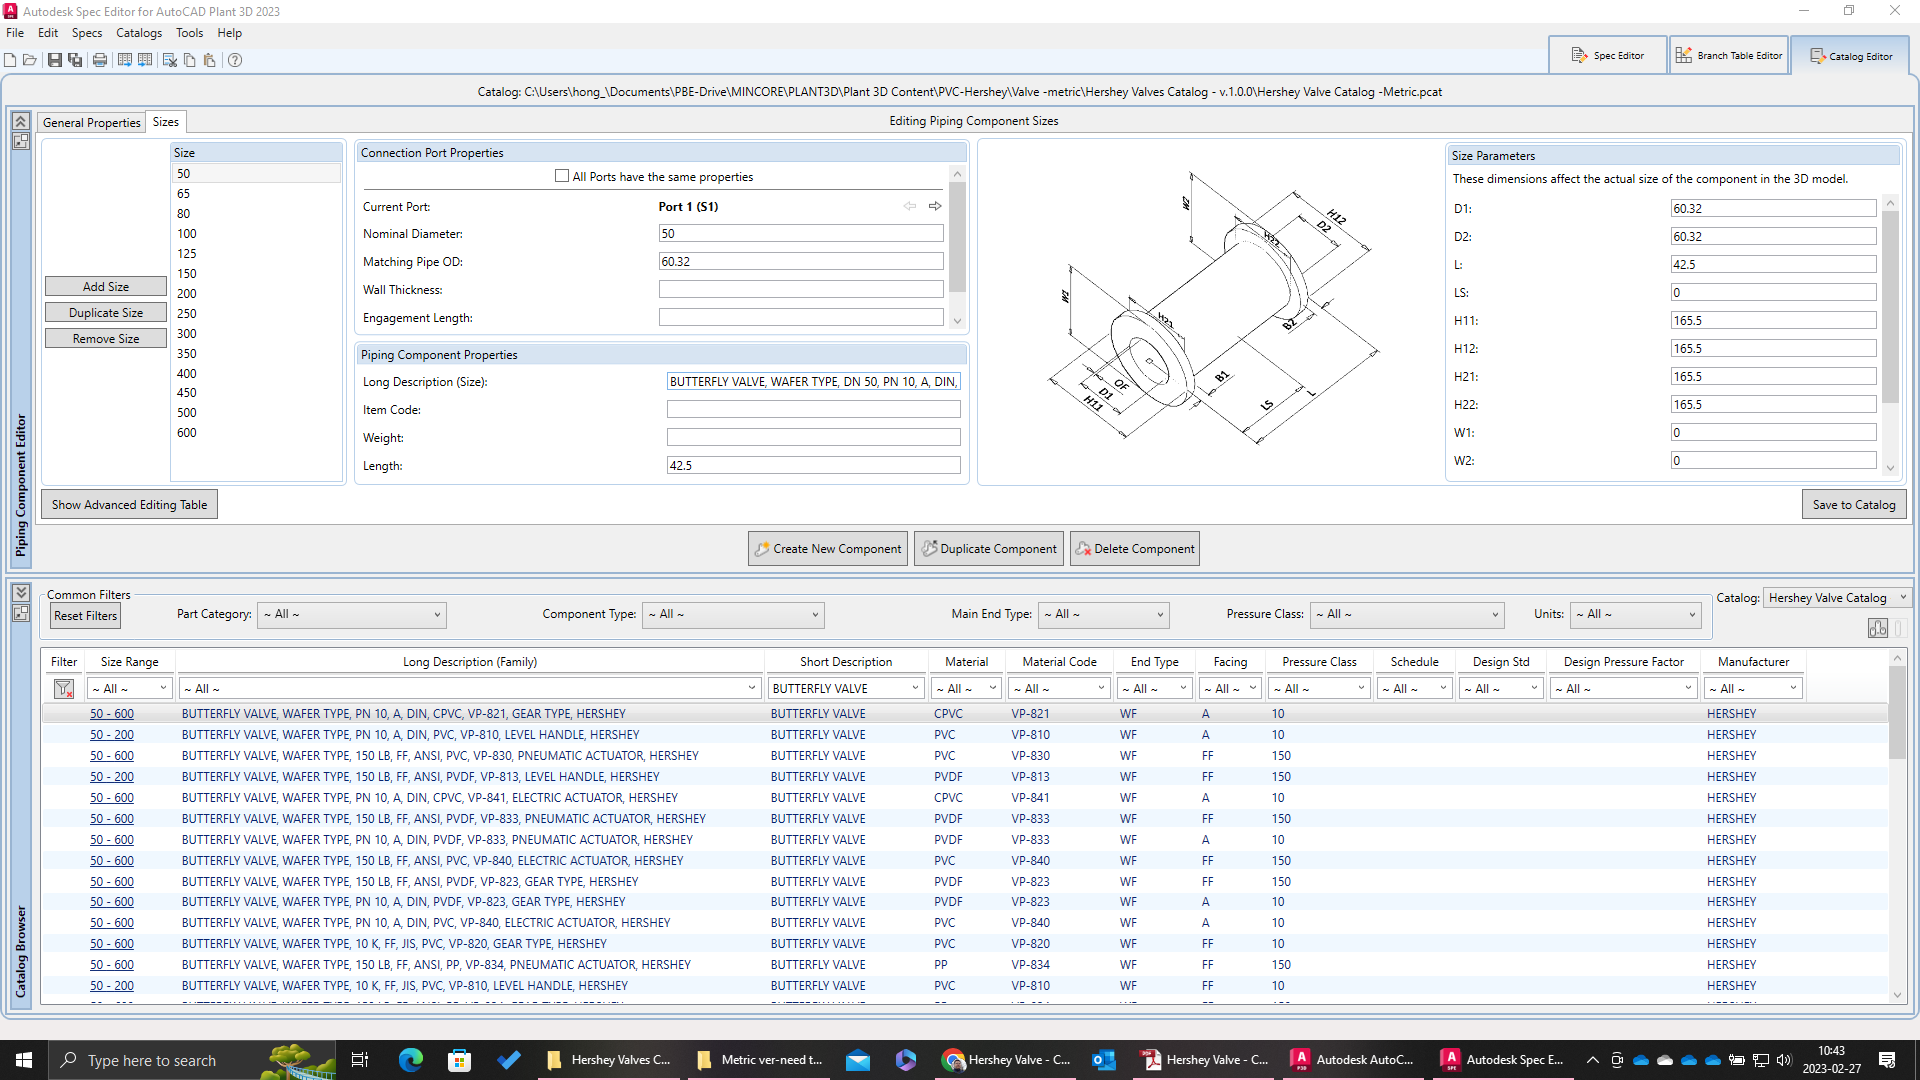Check All Ports have the same properties
Viewport: 1920px width, 1080px height.
562,176
